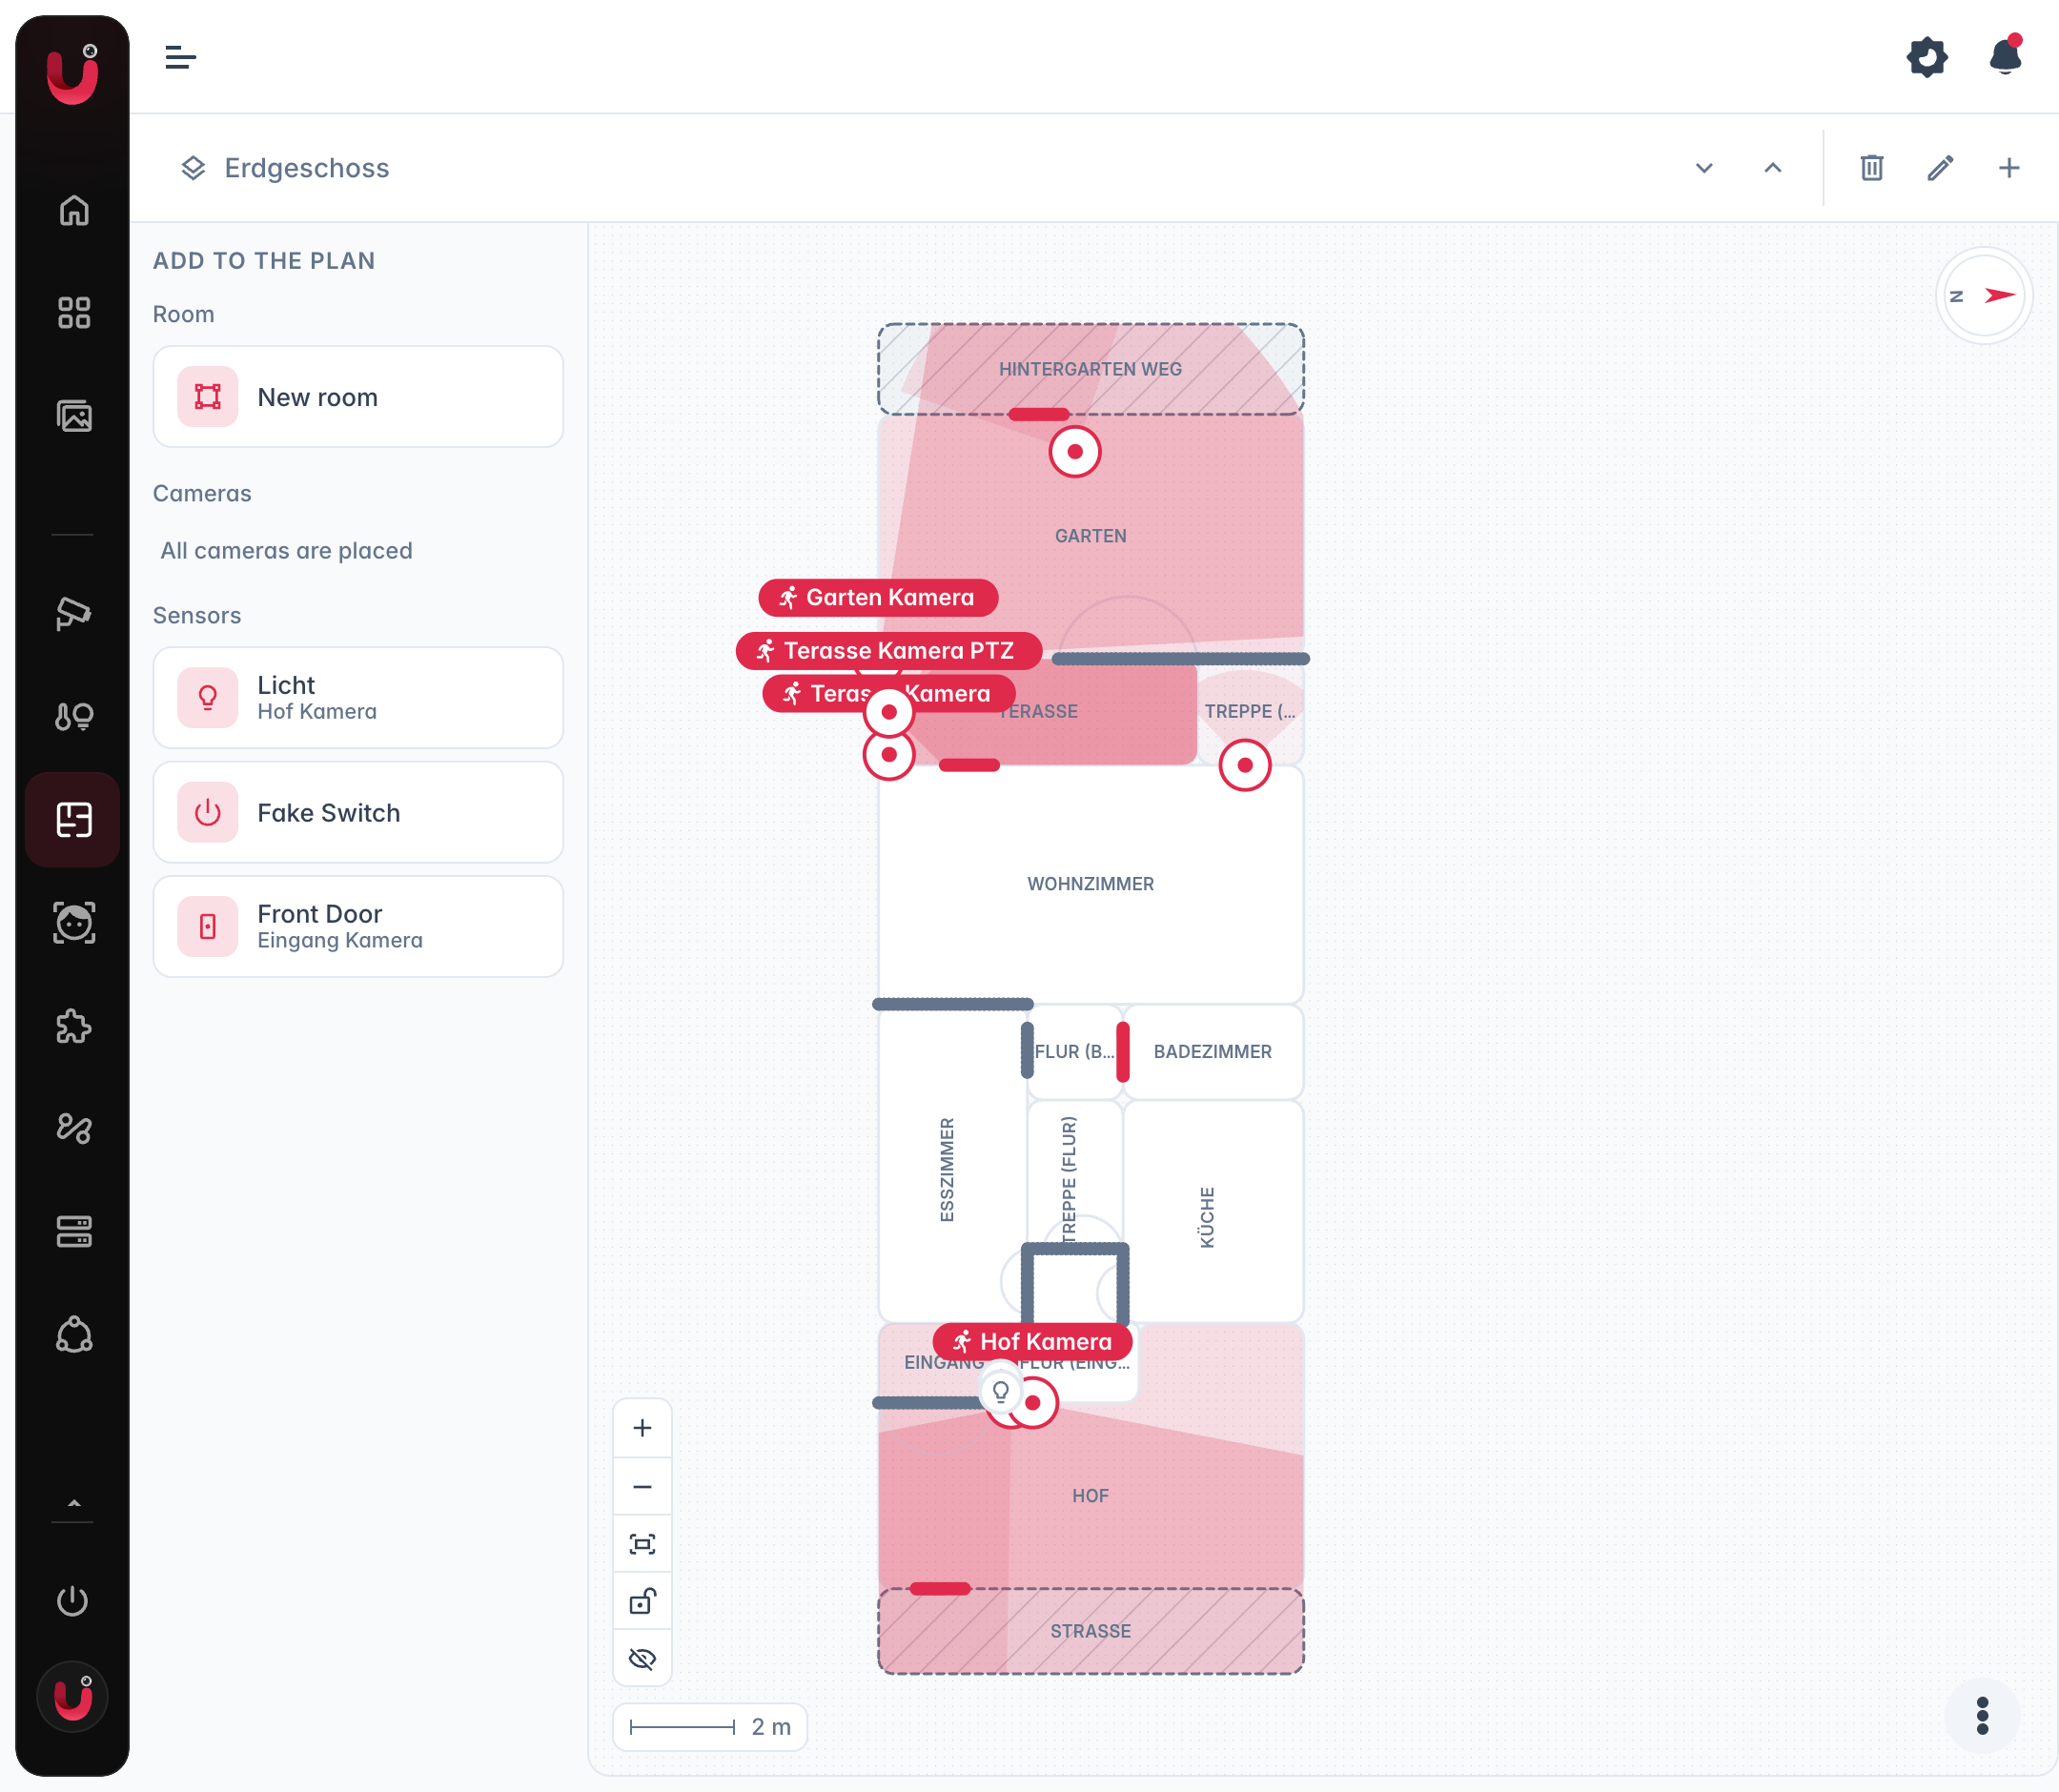The height and width of the screenshot is (1792, 2059).
Task: Select Erdgeschoss floor title
Action: click(x=306, y=168)
